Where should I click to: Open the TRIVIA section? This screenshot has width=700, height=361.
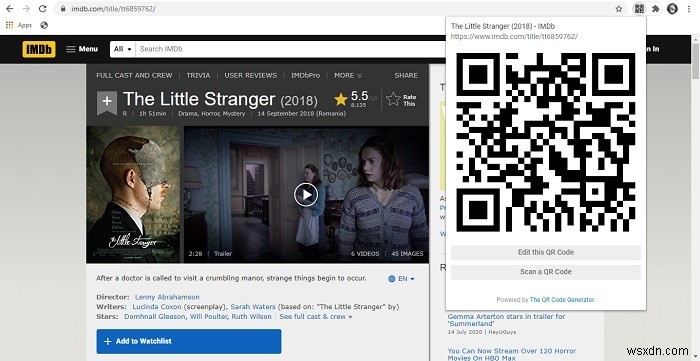point(198,75)
